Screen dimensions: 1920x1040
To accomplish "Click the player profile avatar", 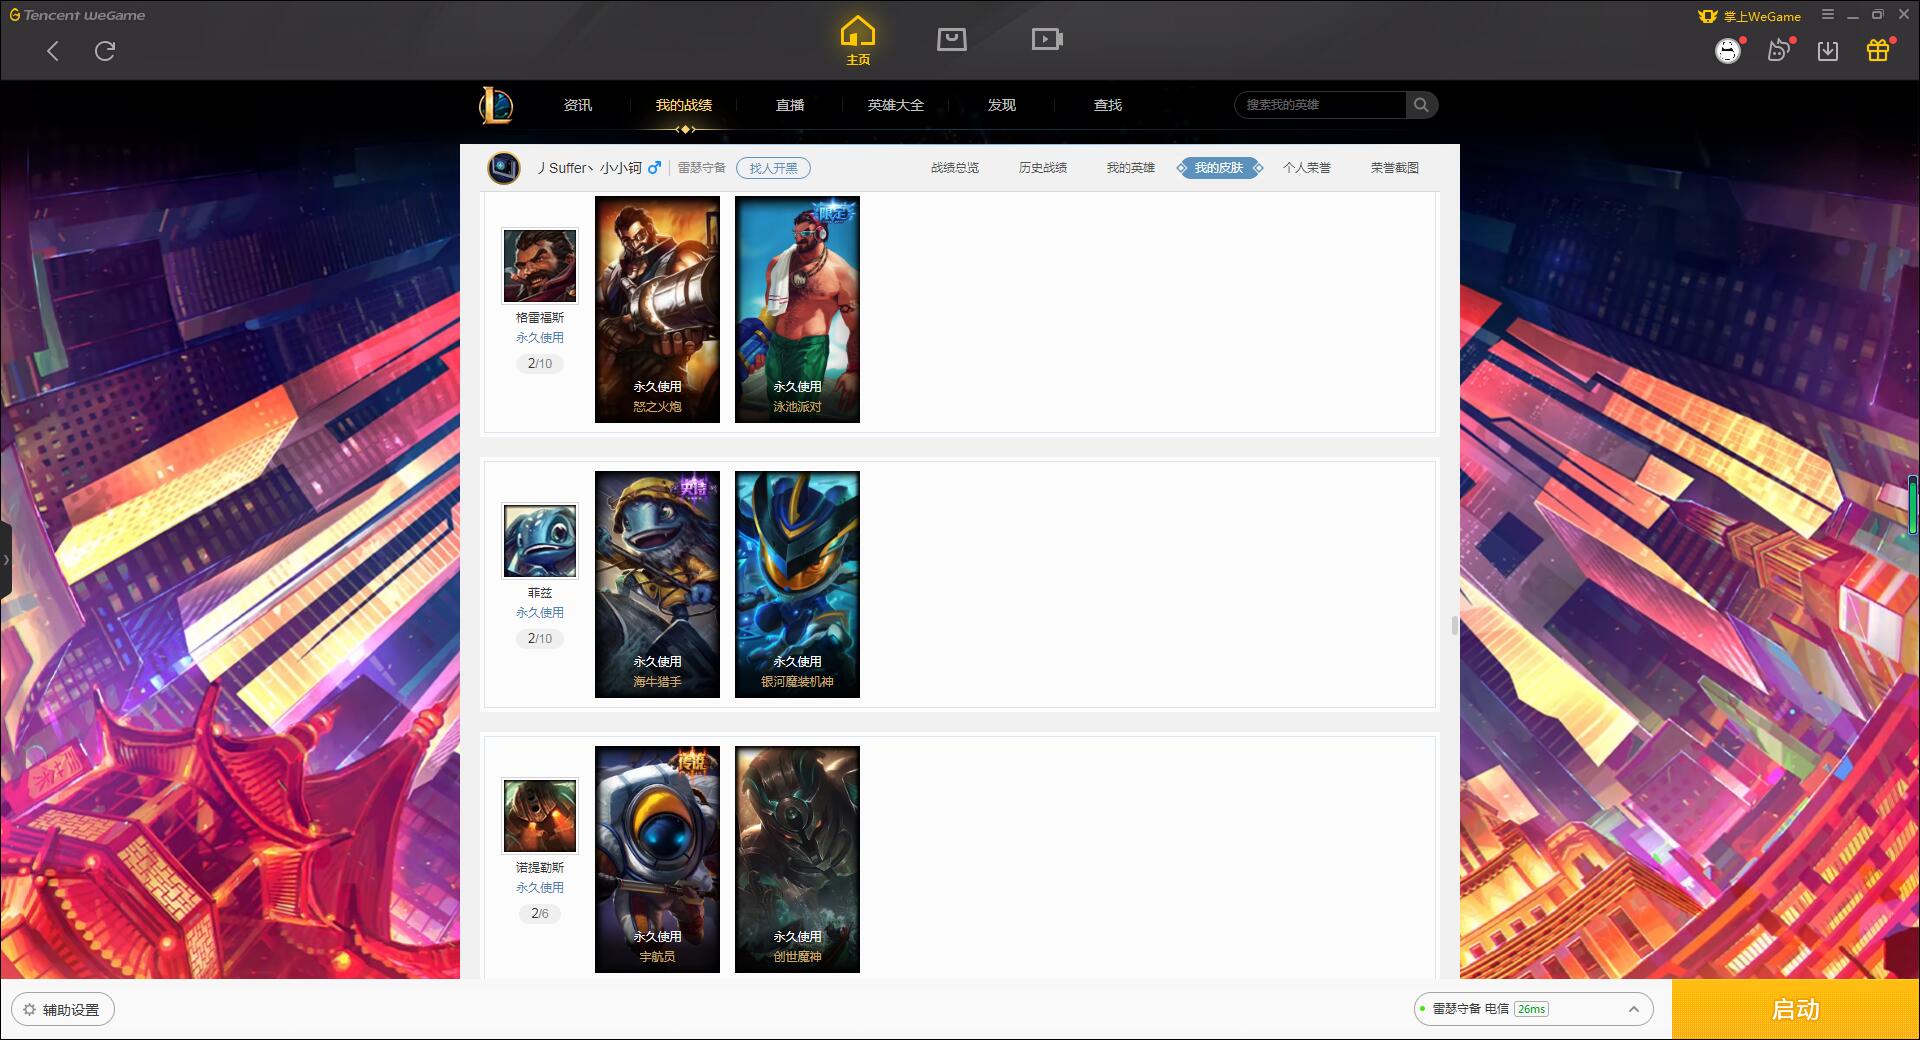I will pyautogui.click(x=504, y=167).
